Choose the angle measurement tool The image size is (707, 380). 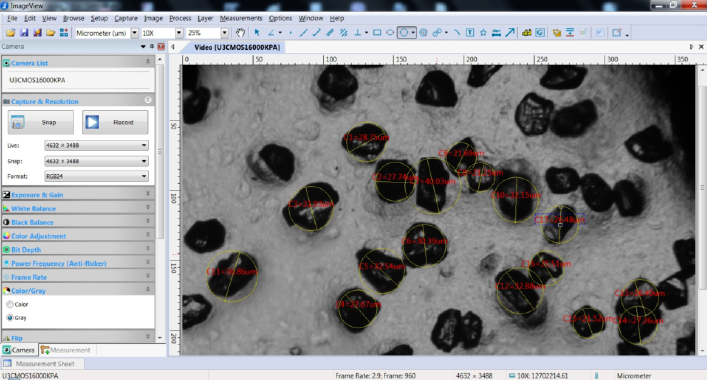click(x=271, y=32)
